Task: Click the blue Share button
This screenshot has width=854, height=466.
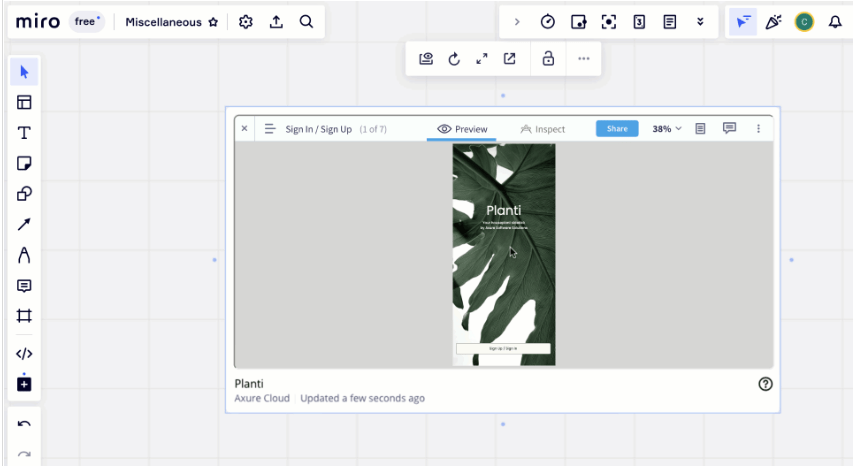Action: 617,129
